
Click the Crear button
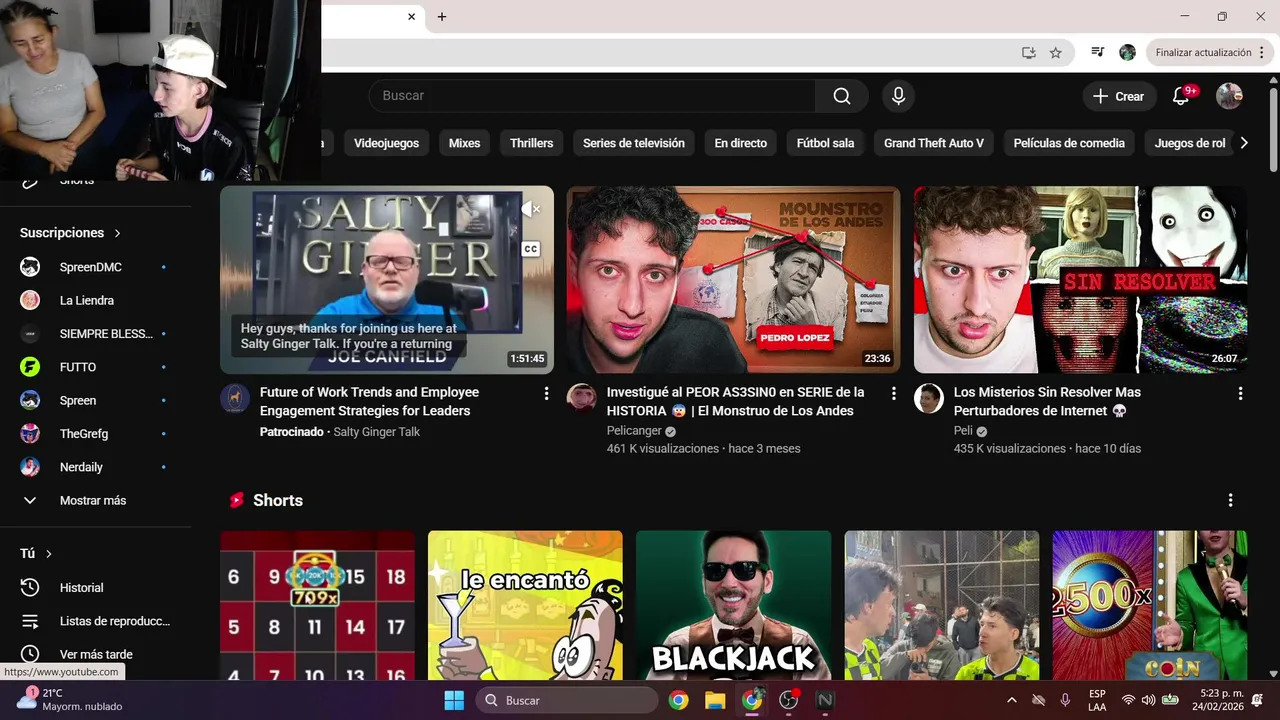1119,96
